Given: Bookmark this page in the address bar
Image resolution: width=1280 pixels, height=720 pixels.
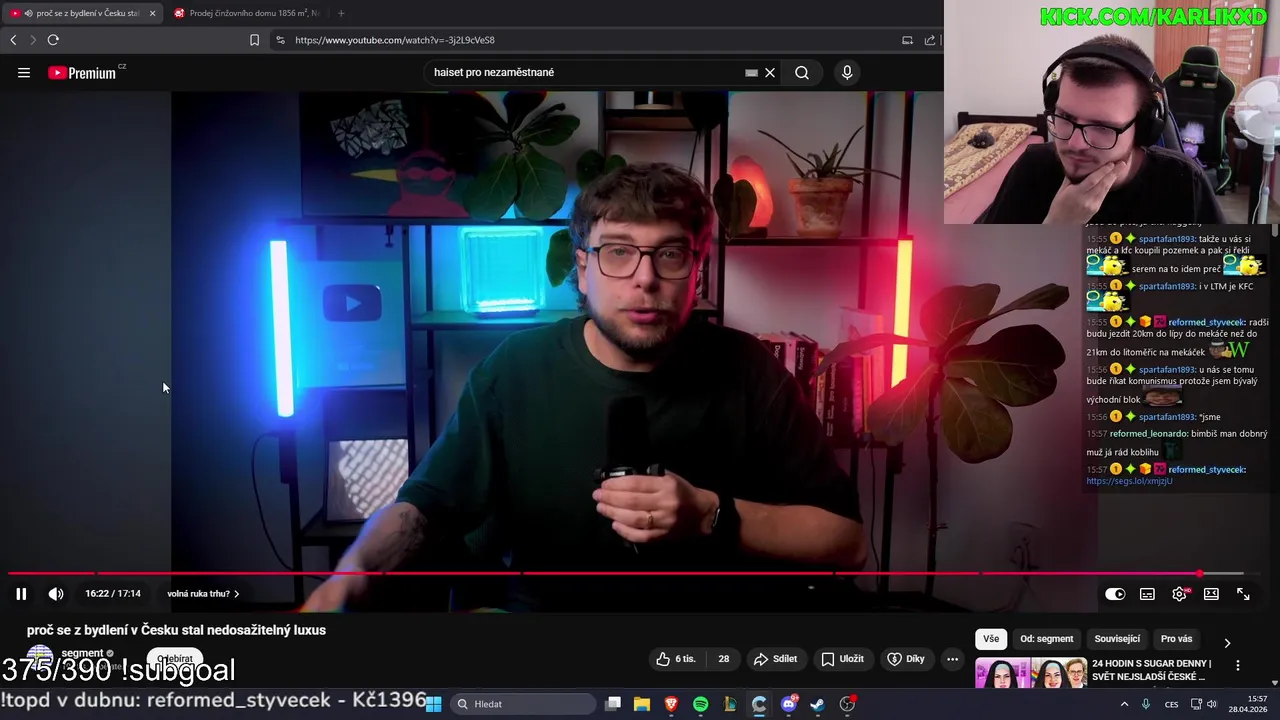Looking at the screenshot, I should (x=254, y=40).
